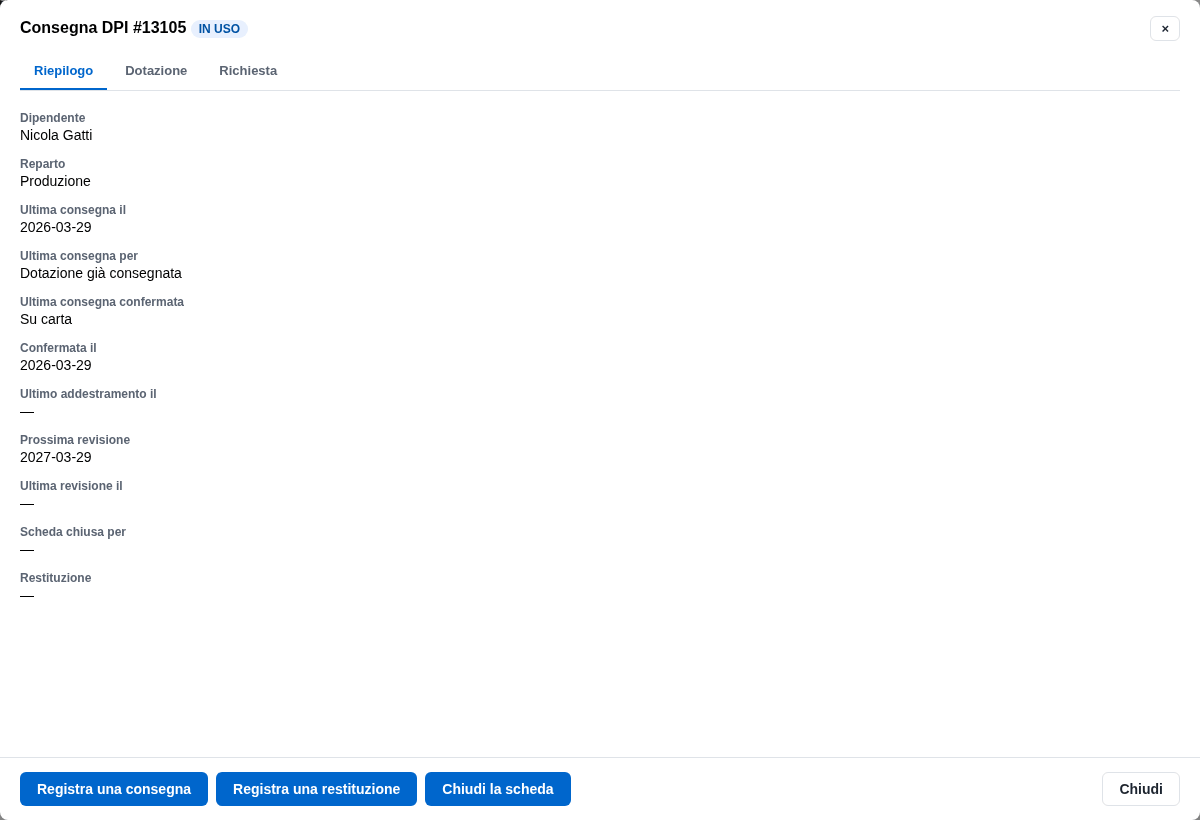Click the text Dotazione già consegnata
Screen dimensions: 1200x820
coord(101,273)
